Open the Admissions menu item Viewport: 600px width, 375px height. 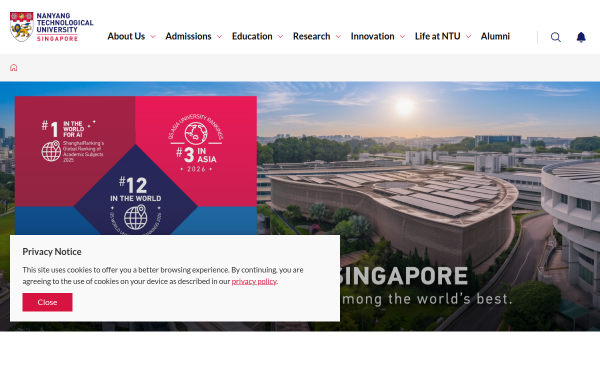(188, 36)
